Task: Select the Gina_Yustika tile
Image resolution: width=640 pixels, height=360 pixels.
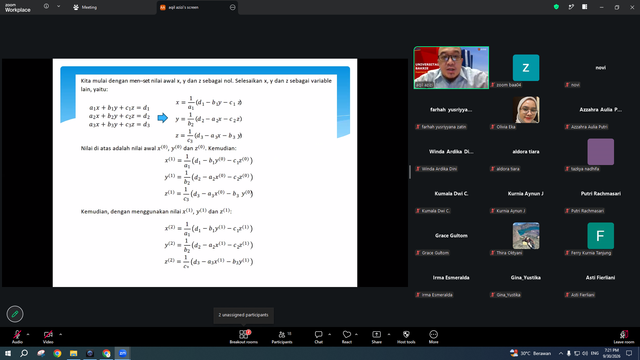Action: coord(526,278)
